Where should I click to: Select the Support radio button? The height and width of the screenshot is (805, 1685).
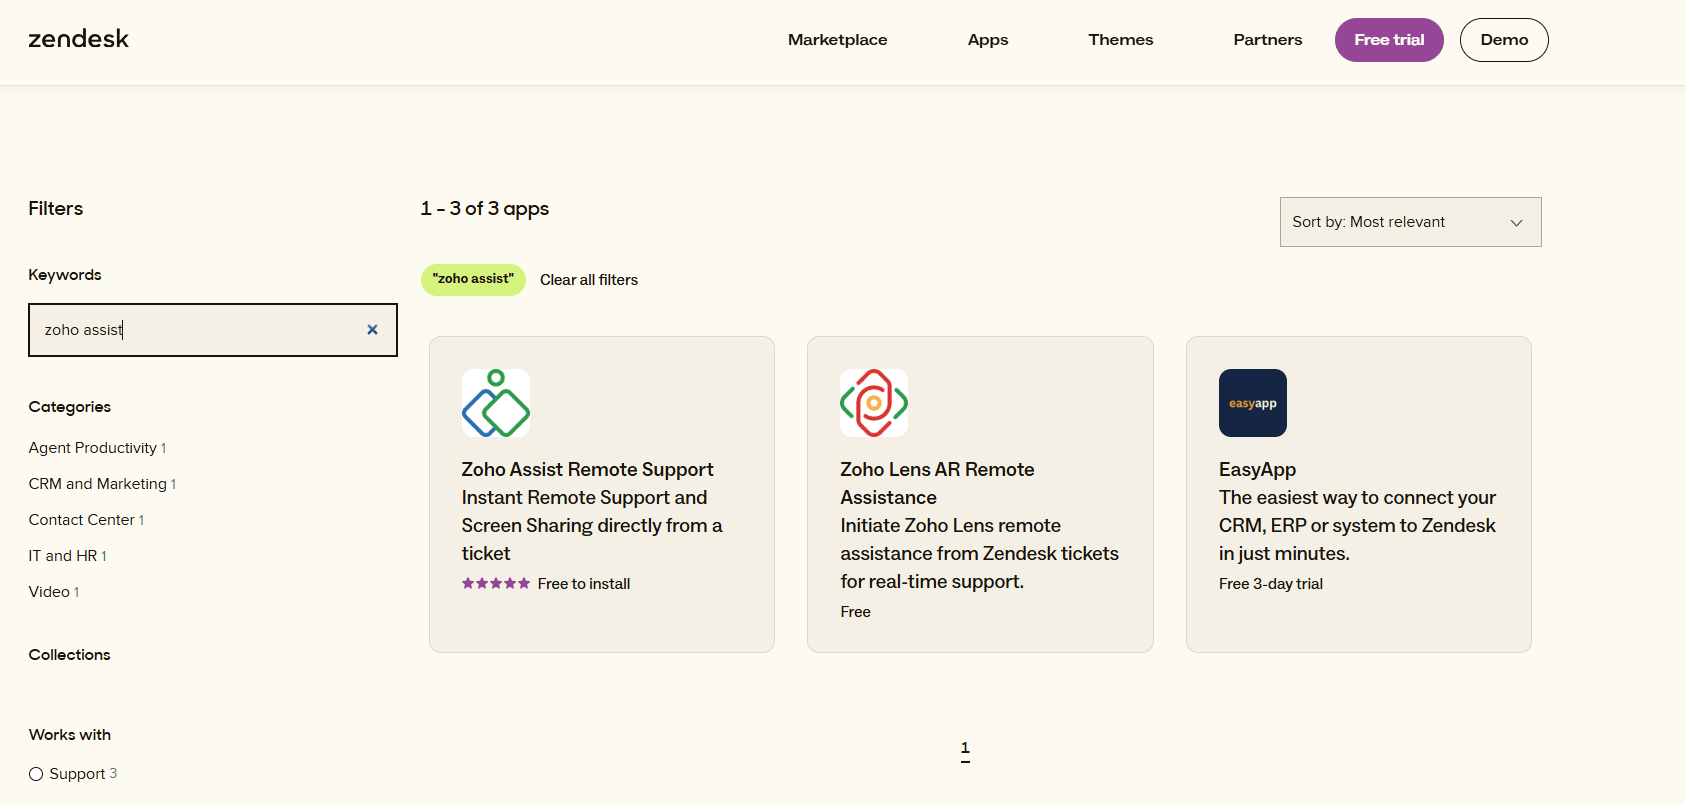tap(36, 774)
